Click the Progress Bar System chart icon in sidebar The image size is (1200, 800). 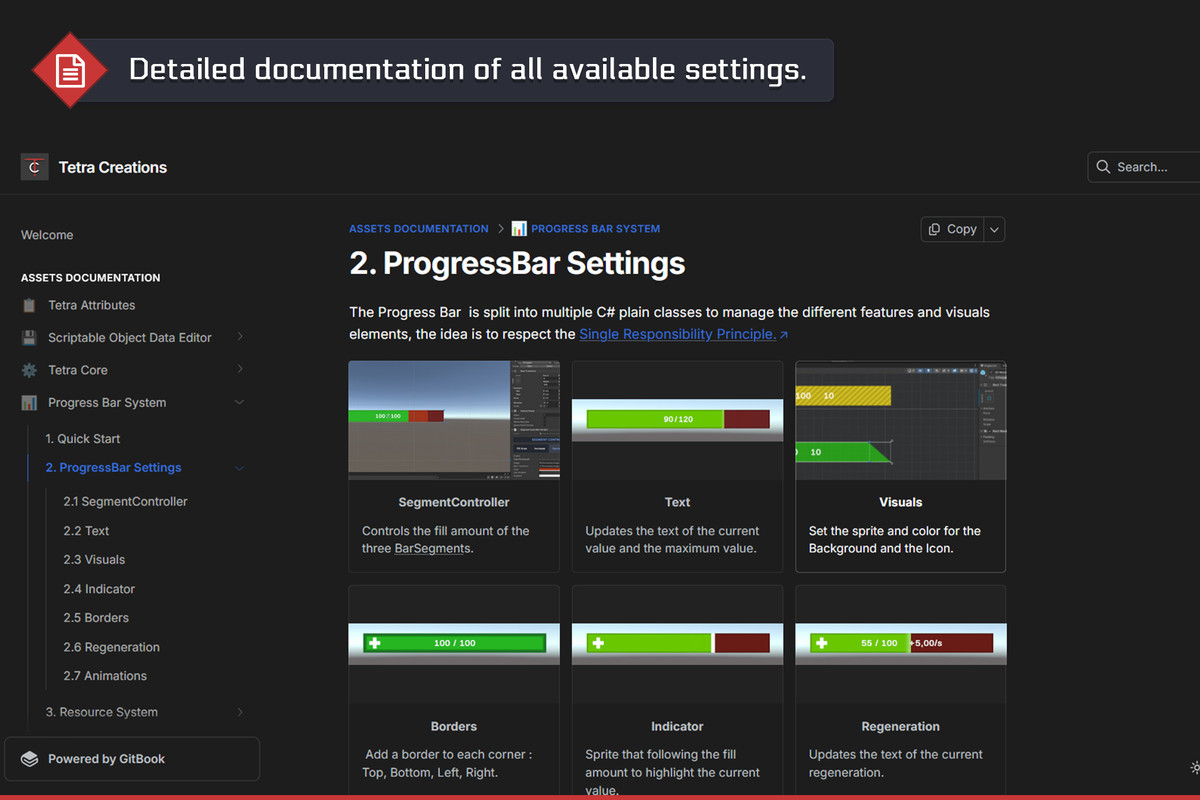point(29,403)
